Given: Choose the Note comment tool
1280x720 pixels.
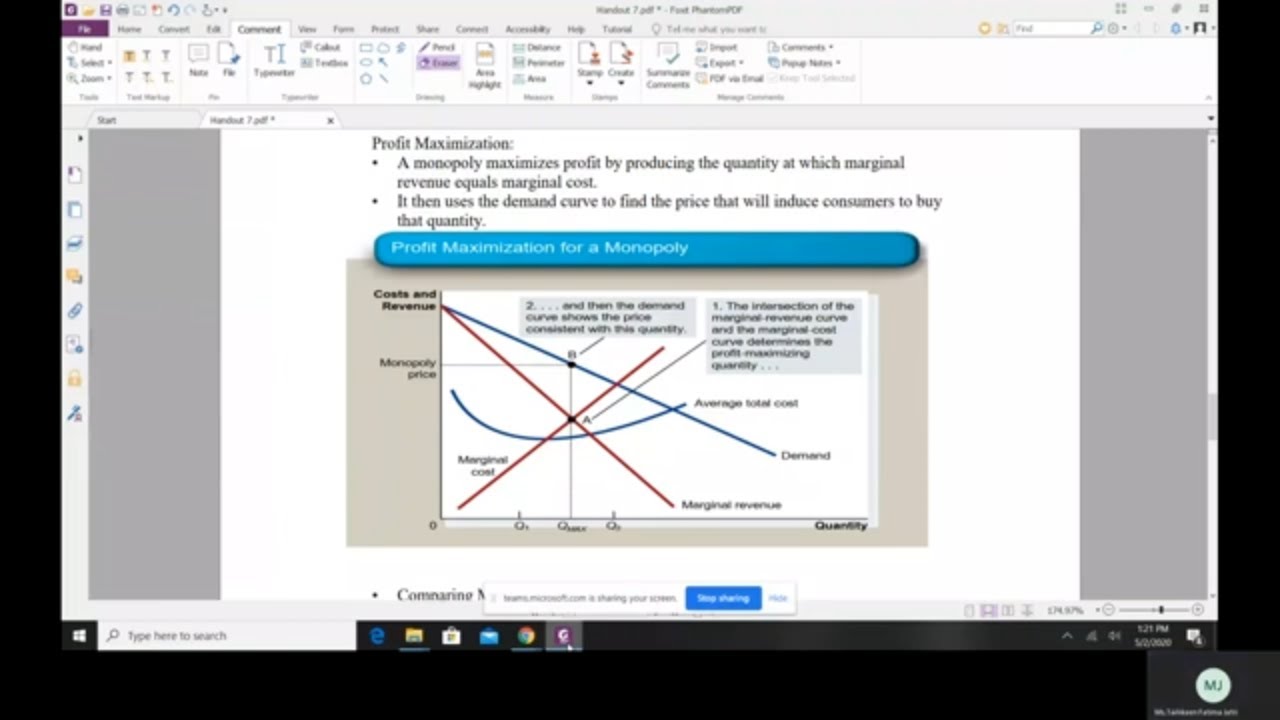Looking at the screenshot, I should [x=198, y=60].
